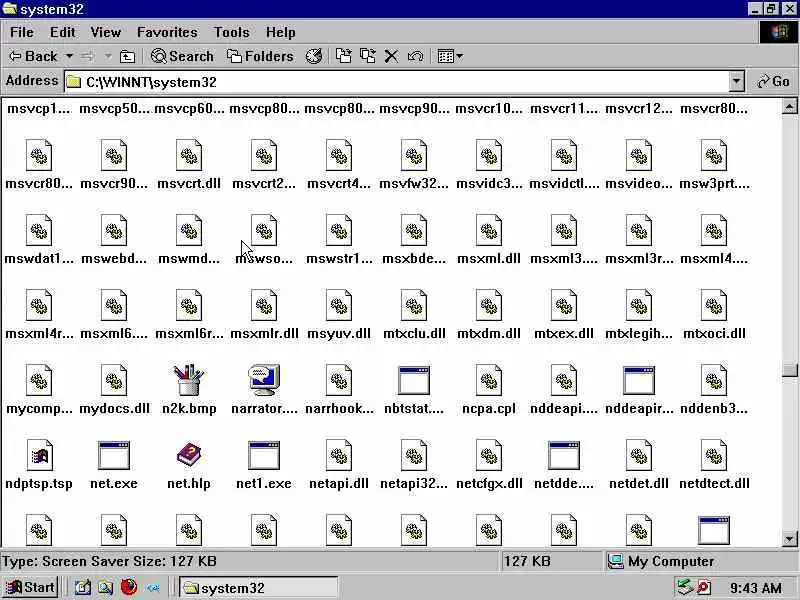The width and height of the screenshot is (800, 600).
Task: Expand the Address bar dropdown
Action: [736, 82]
